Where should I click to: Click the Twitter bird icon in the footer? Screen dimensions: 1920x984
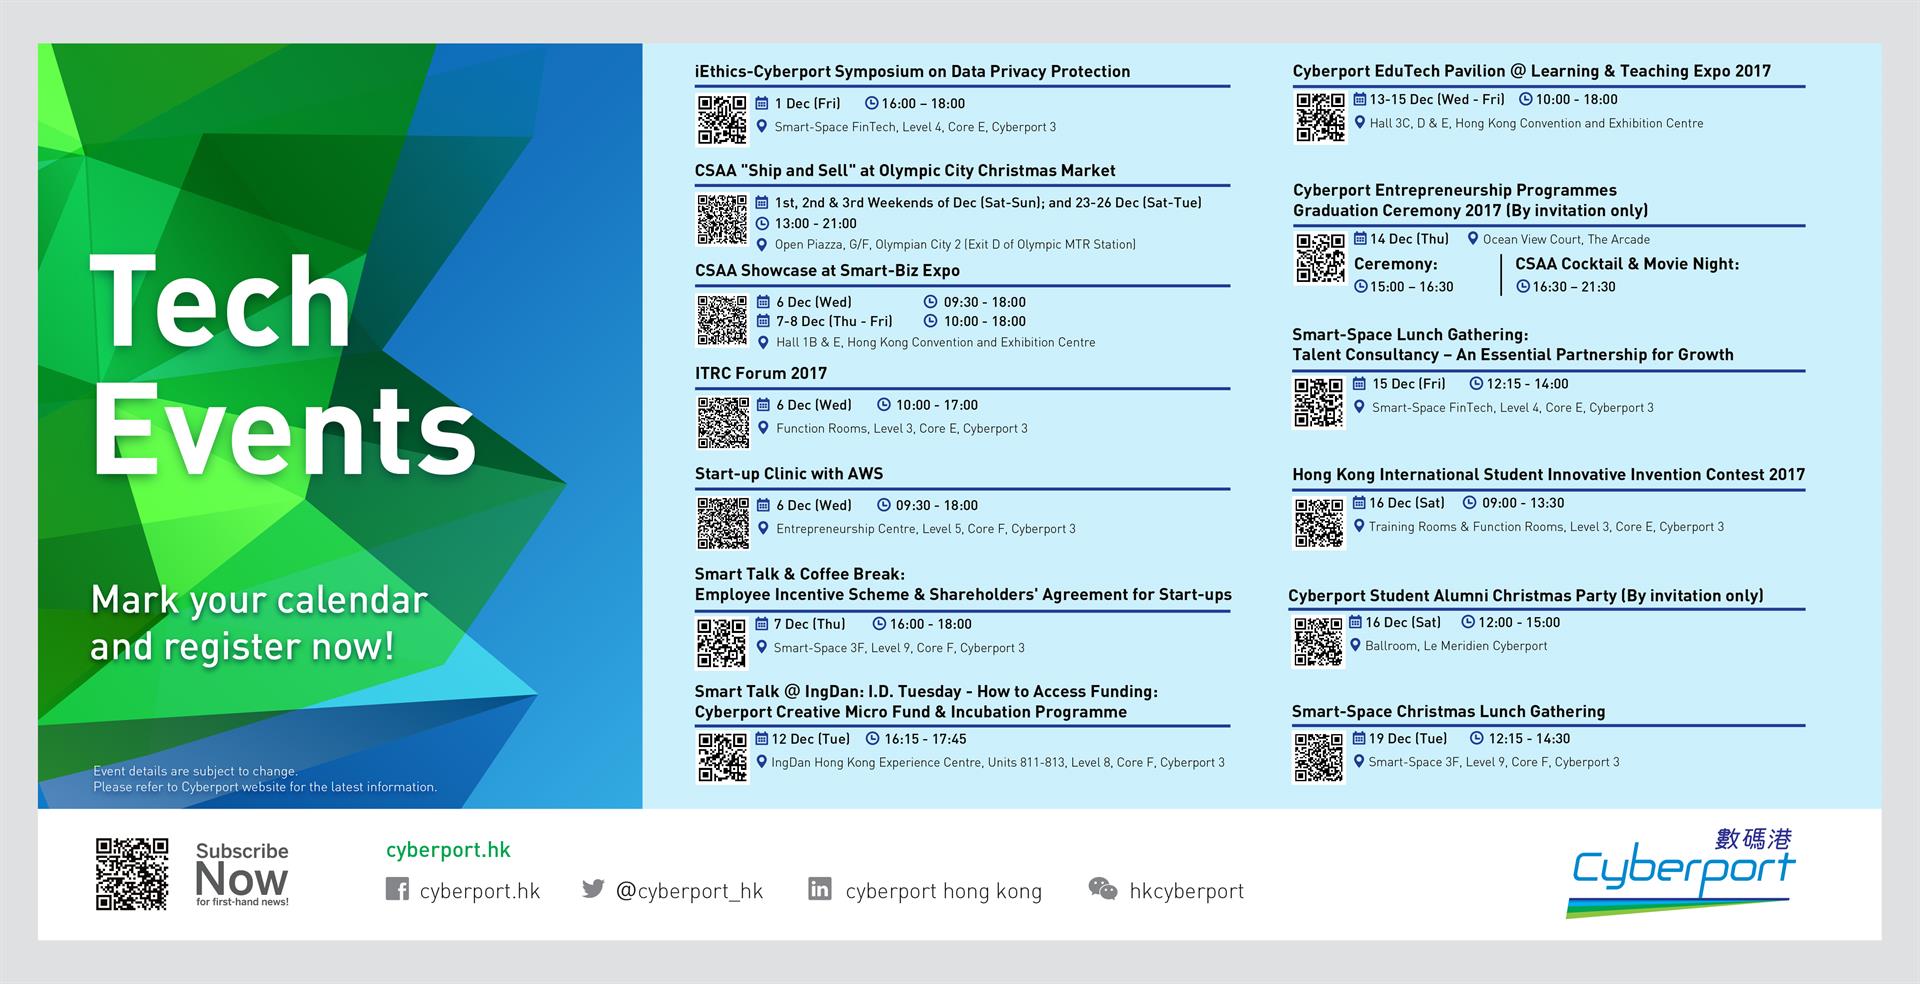tap(593, 888)
